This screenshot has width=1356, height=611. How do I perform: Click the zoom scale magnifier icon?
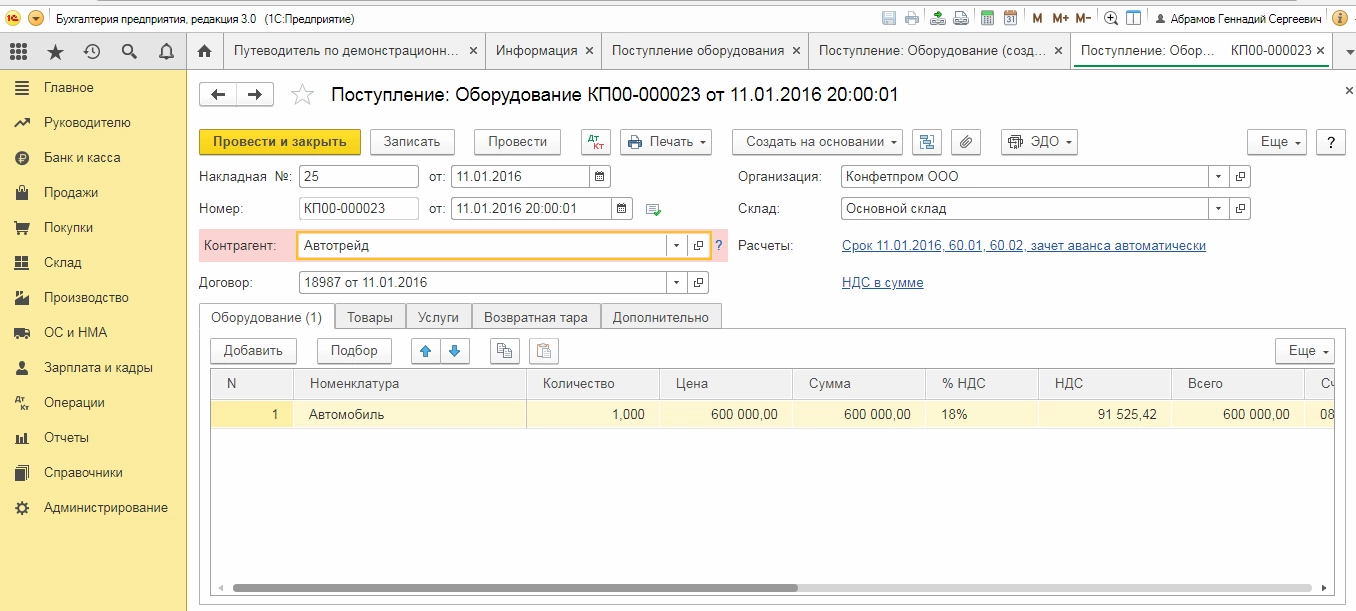tap(1111, 18)
